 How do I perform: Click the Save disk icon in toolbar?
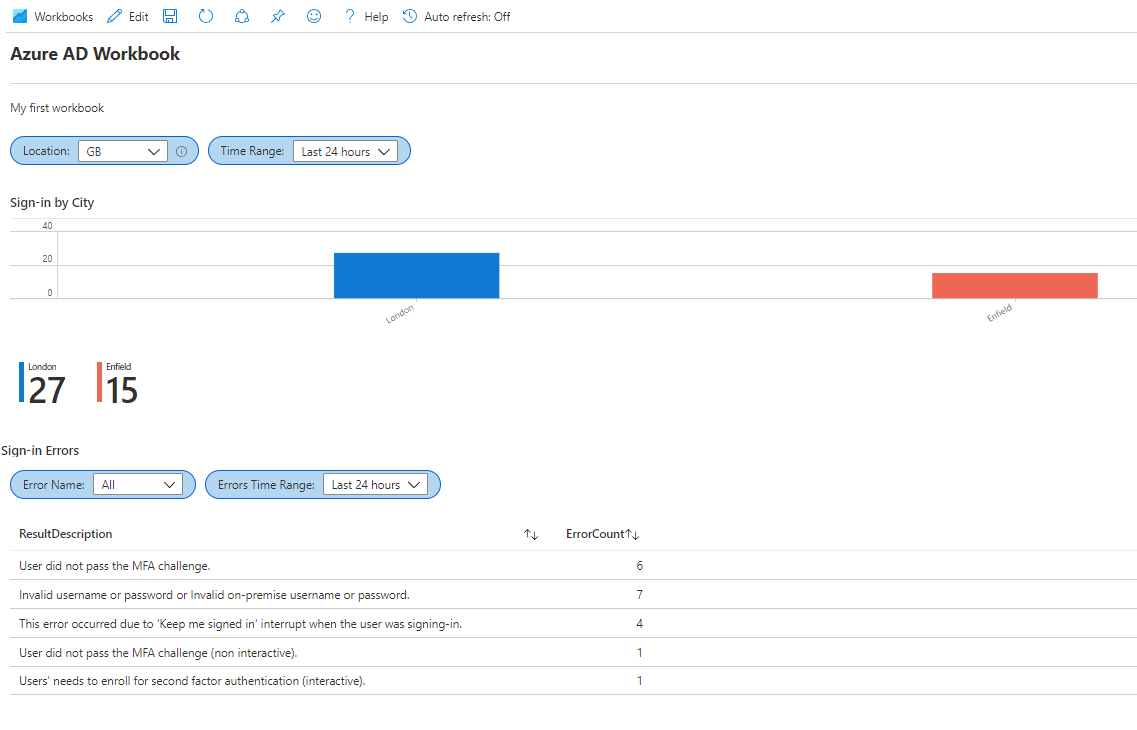pos(170,16)
